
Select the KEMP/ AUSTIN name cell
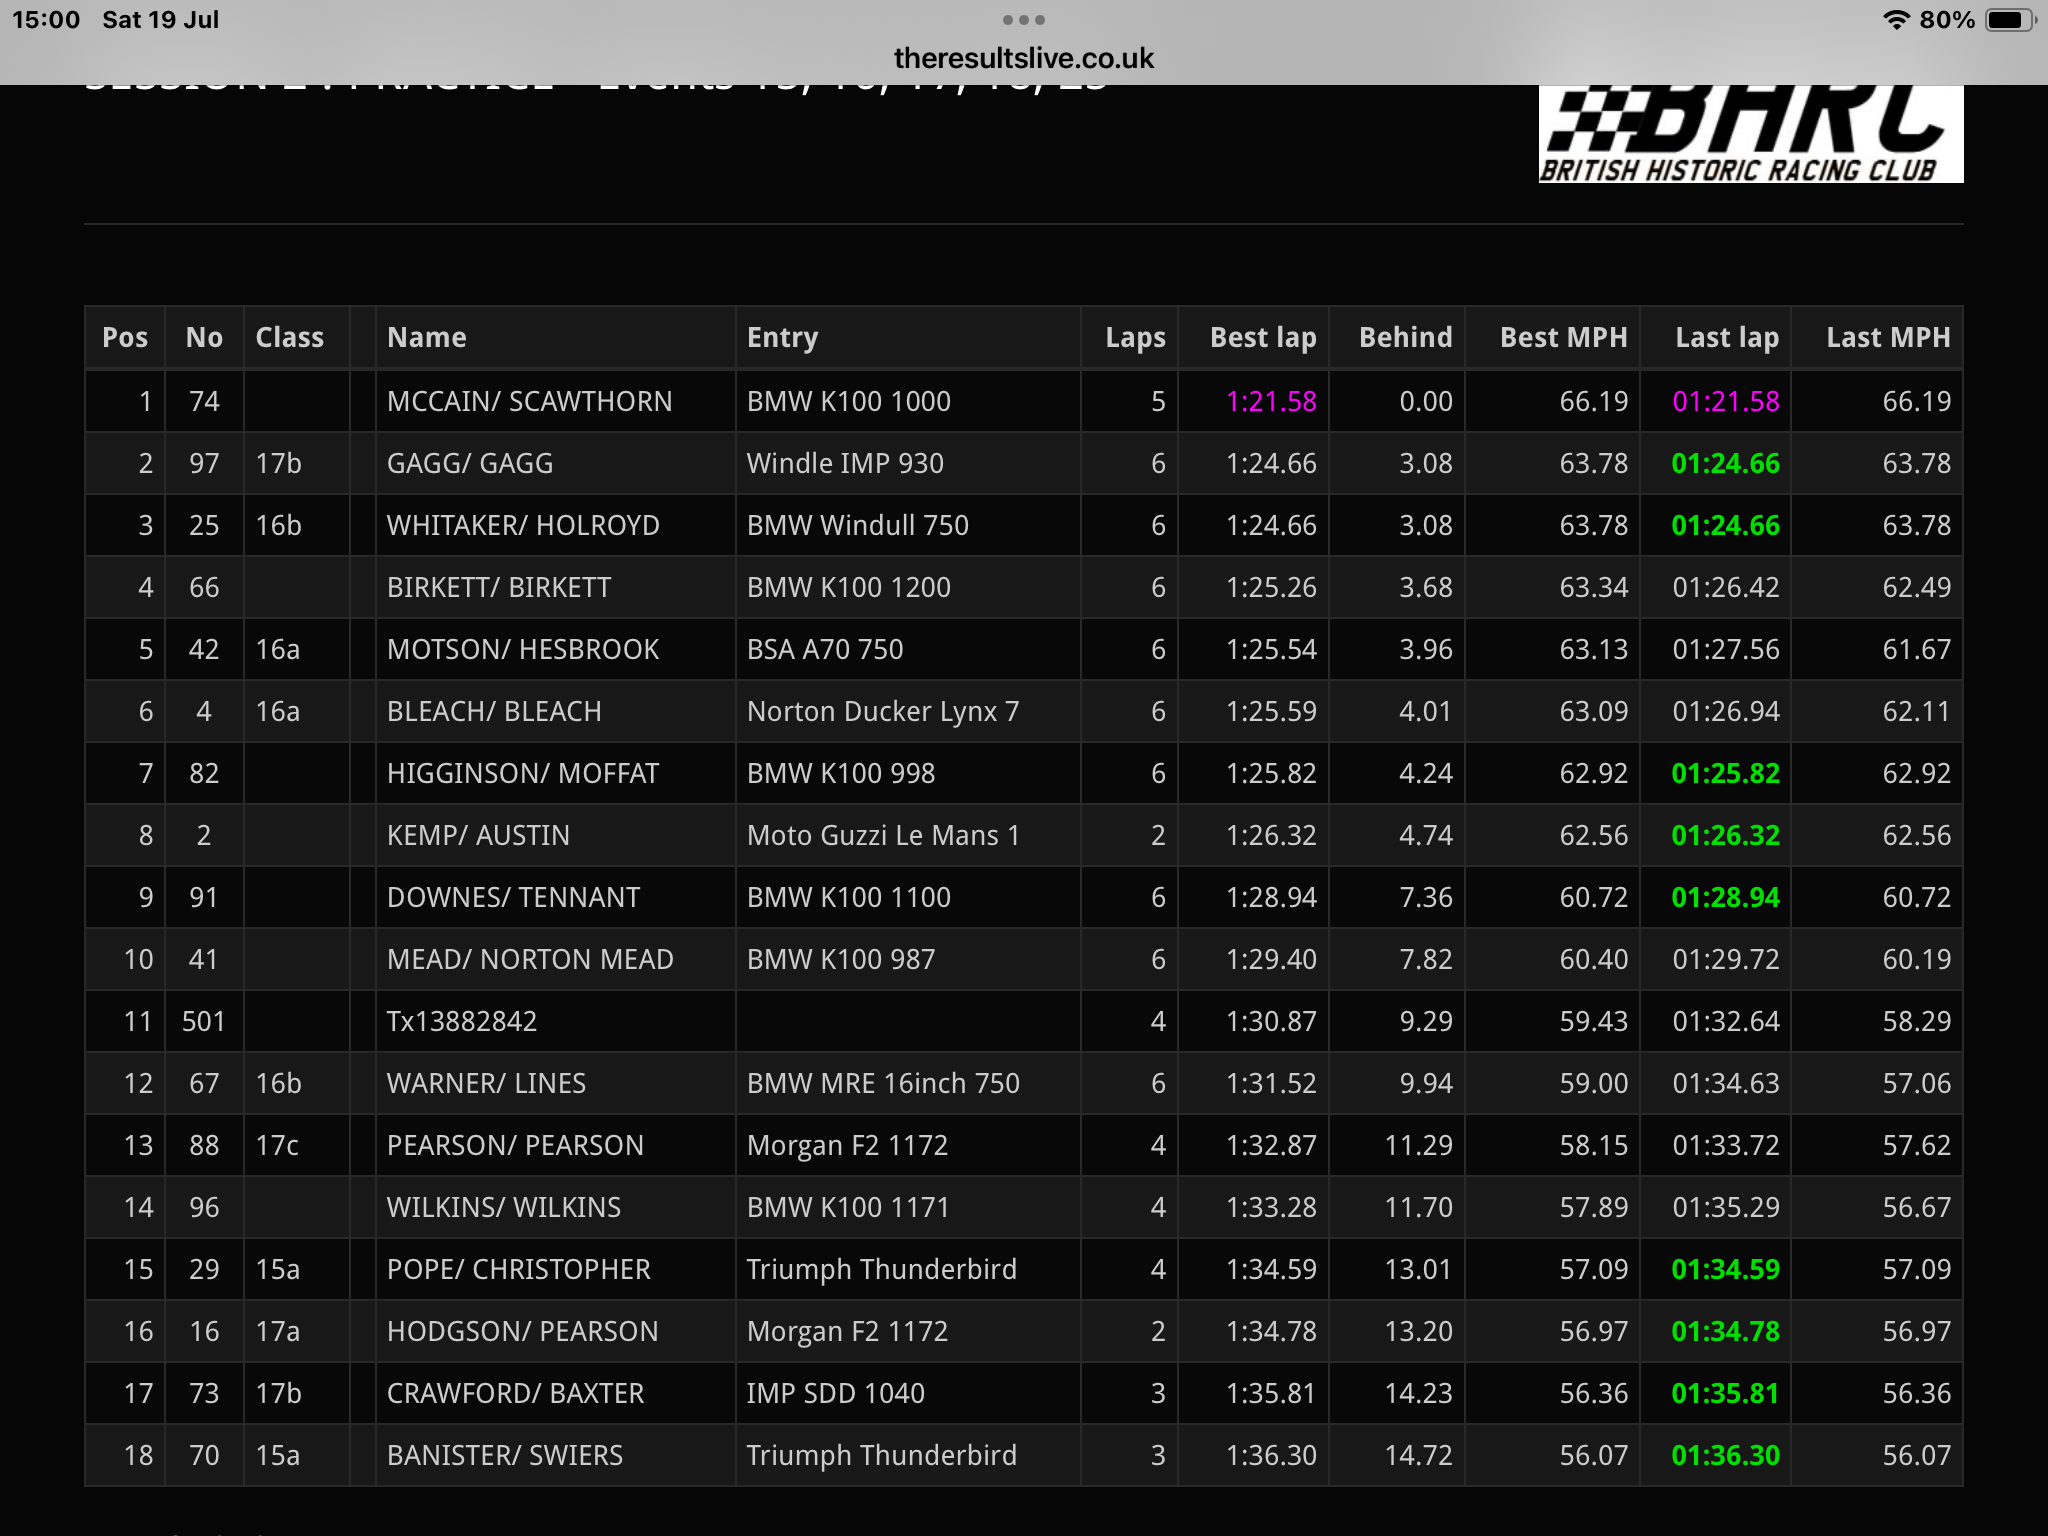555,836
